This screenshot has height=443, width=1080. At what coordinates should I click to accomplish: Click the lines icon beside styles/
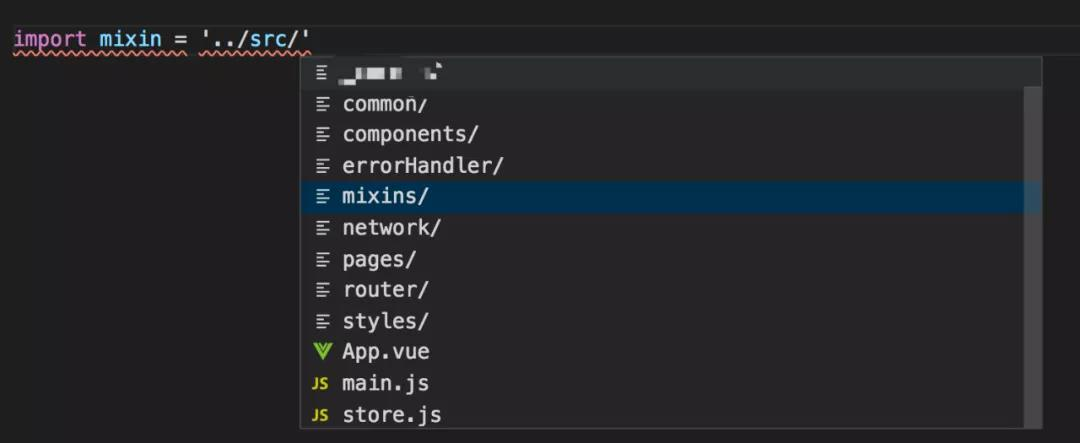pos(322,321)
